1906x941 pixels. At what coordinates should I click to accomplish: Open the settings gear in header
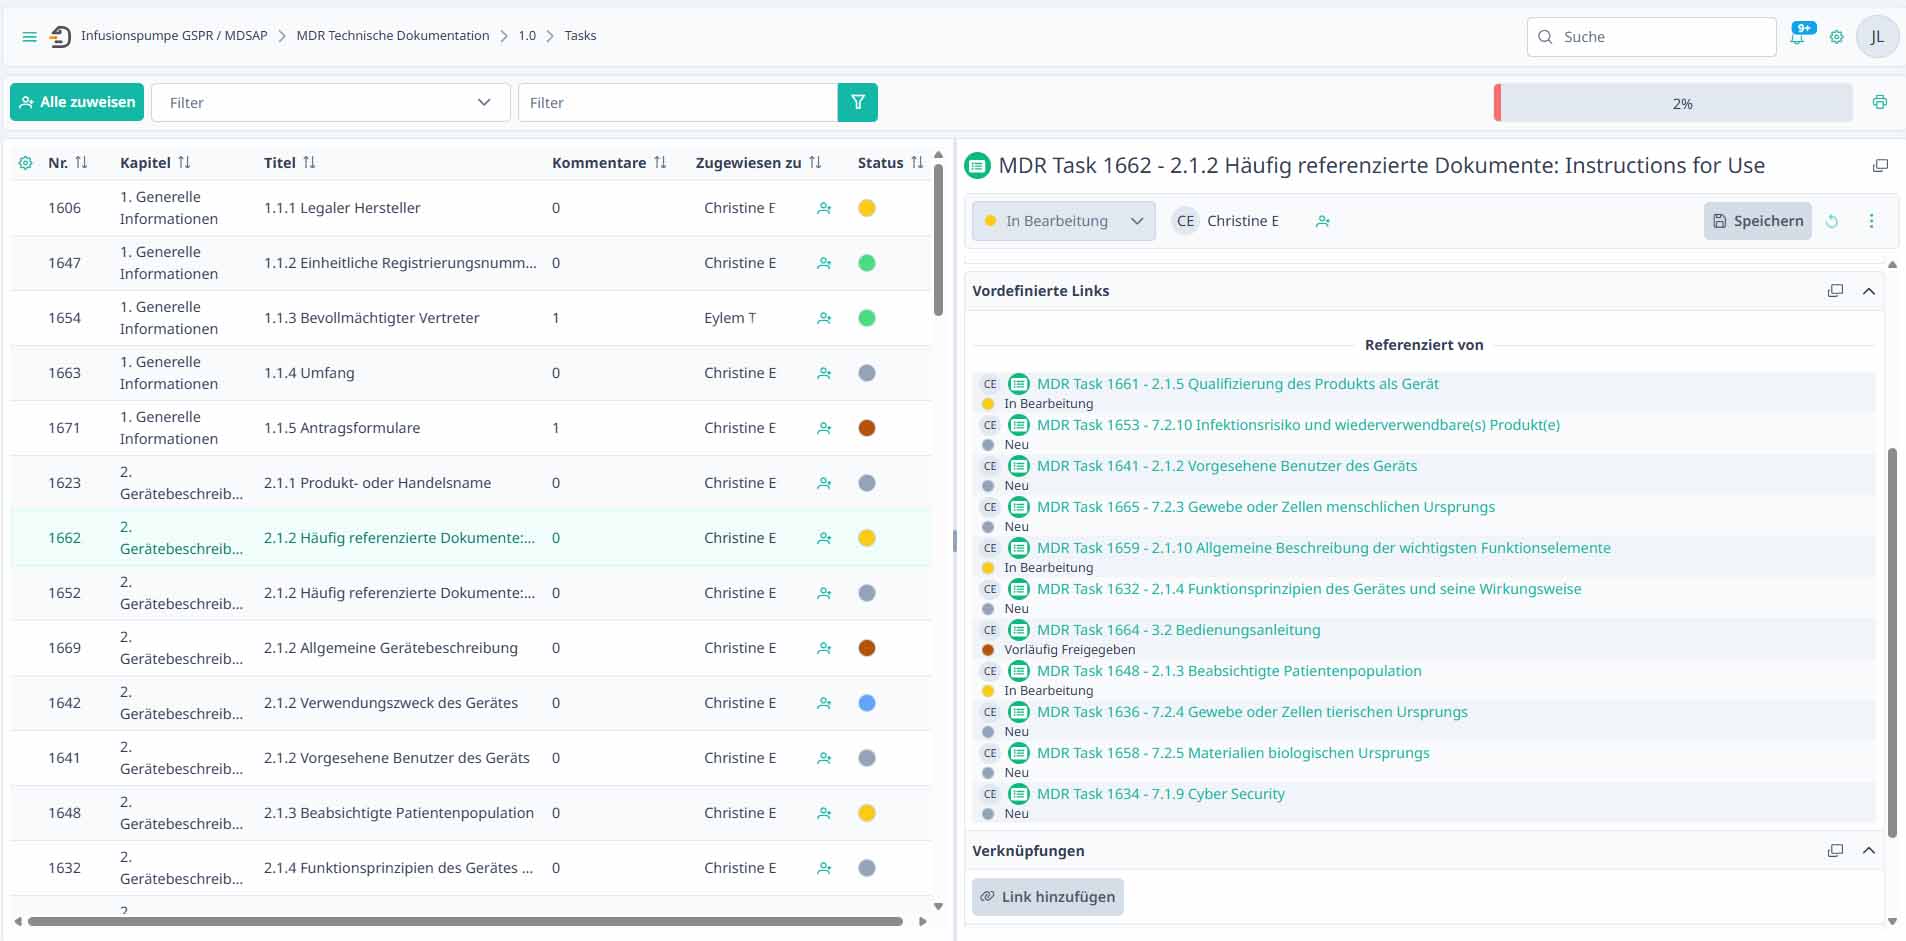pyautogui.click(x=1836, y=37)
